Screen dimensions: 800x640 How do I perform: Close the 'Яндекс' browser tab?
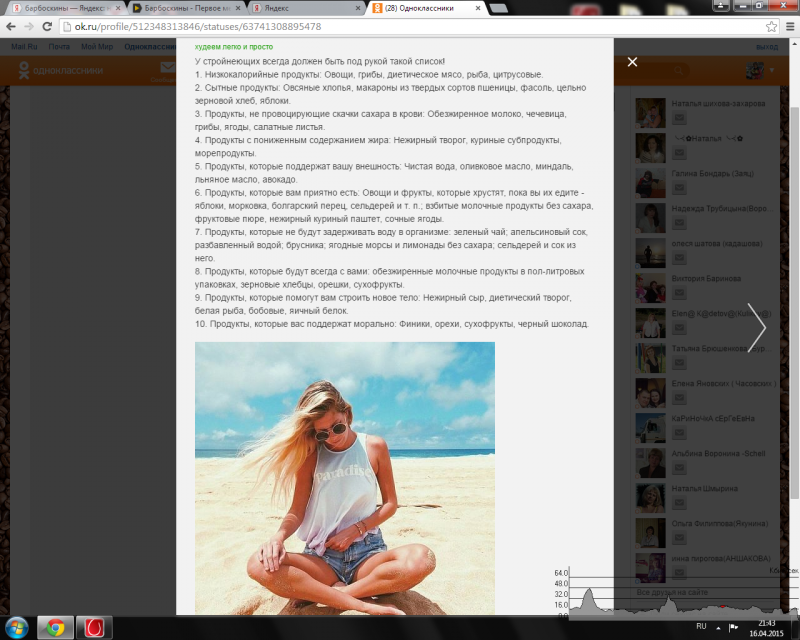[x=358, y=8]
